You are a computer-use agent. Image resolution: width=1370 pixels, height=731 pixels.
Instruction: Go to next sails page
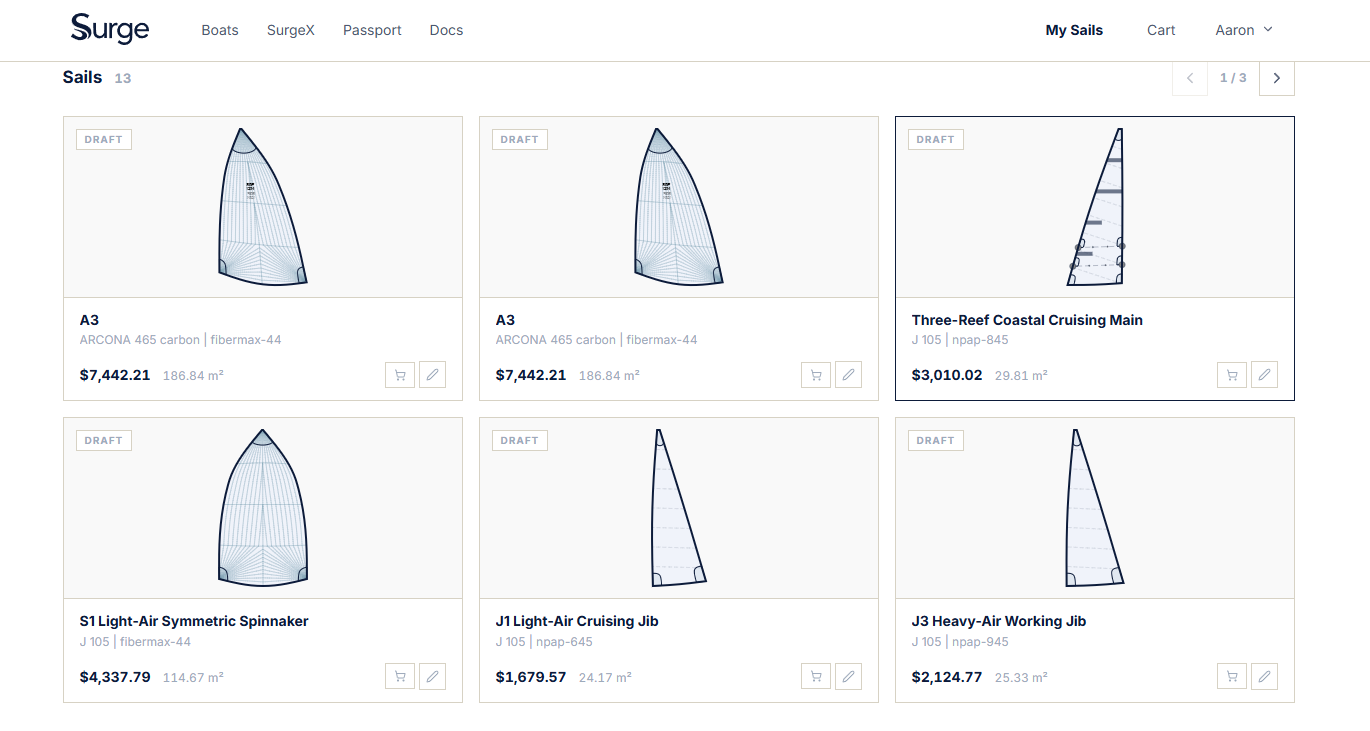(x=1277, y=78)
